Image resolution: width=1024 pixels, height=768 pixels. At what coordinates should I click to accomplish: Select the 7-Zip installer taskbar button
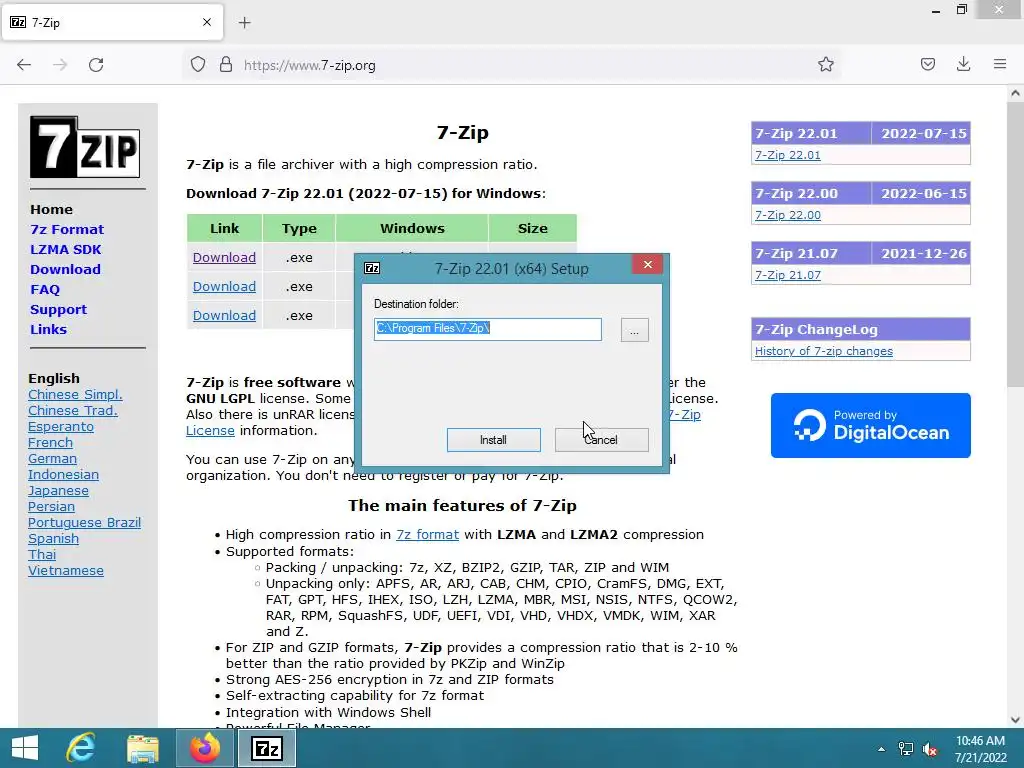266,748
